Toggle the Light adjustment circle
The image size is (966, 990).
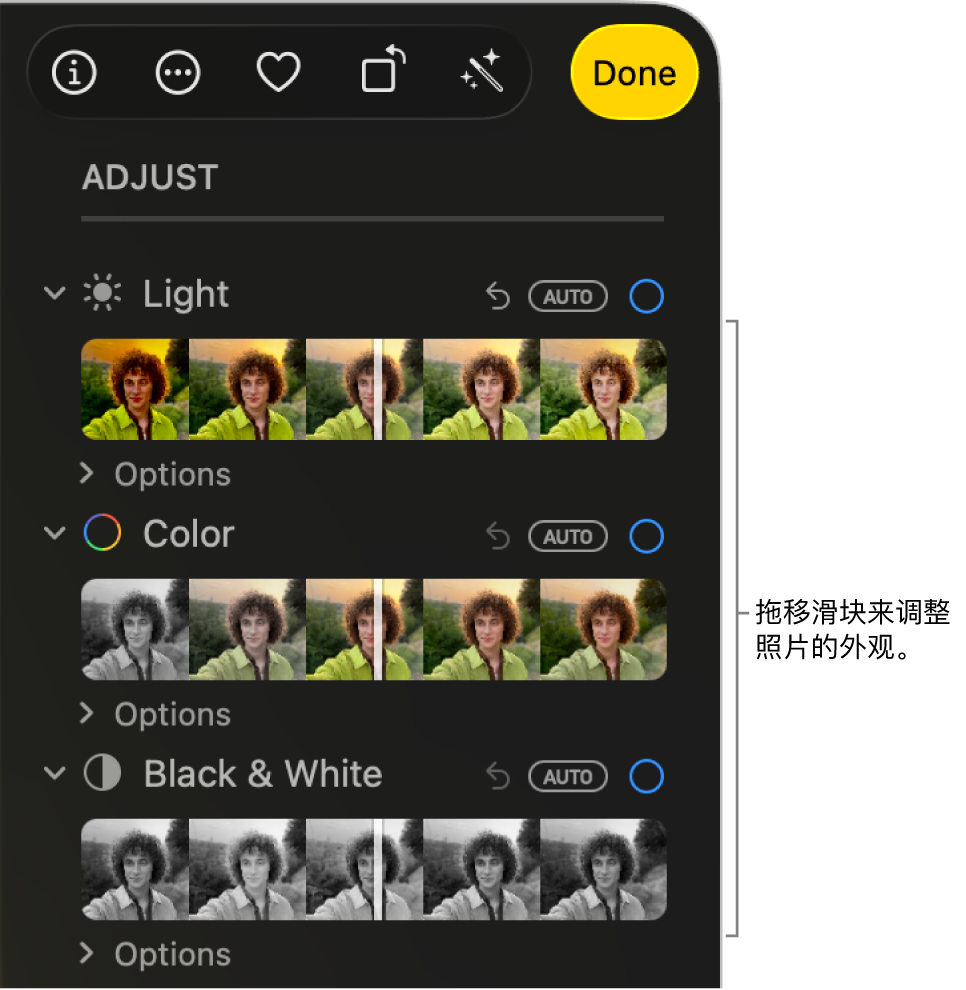pyautogui.click(x=647, y=296)
